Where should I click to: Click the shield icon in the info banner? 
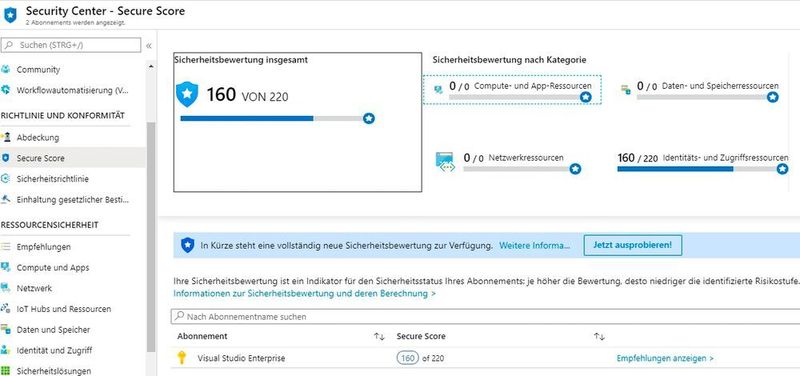click(x=188, y=245)
